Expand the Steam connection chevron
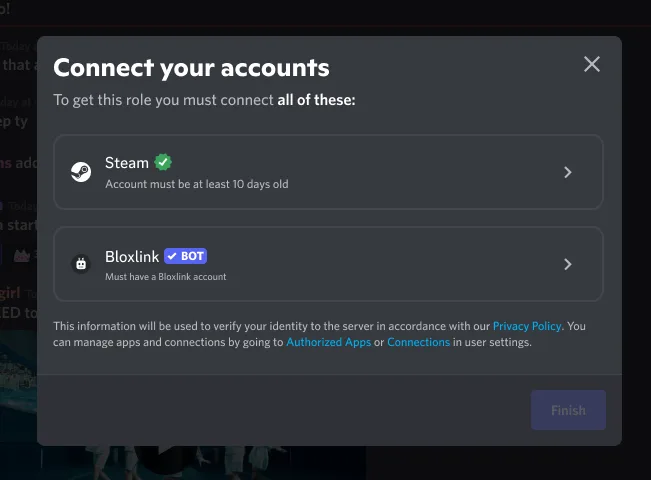The width and height of the screenshot is (651, 480). [x=567, y=172]
